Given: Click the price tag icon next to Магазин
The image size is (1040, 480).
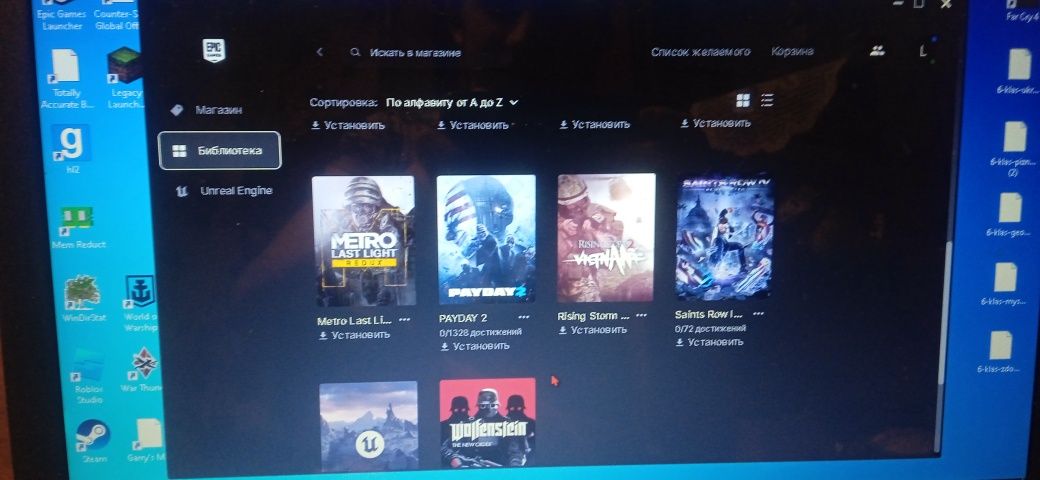Looking at the screenshot, I should coord(177,110).
